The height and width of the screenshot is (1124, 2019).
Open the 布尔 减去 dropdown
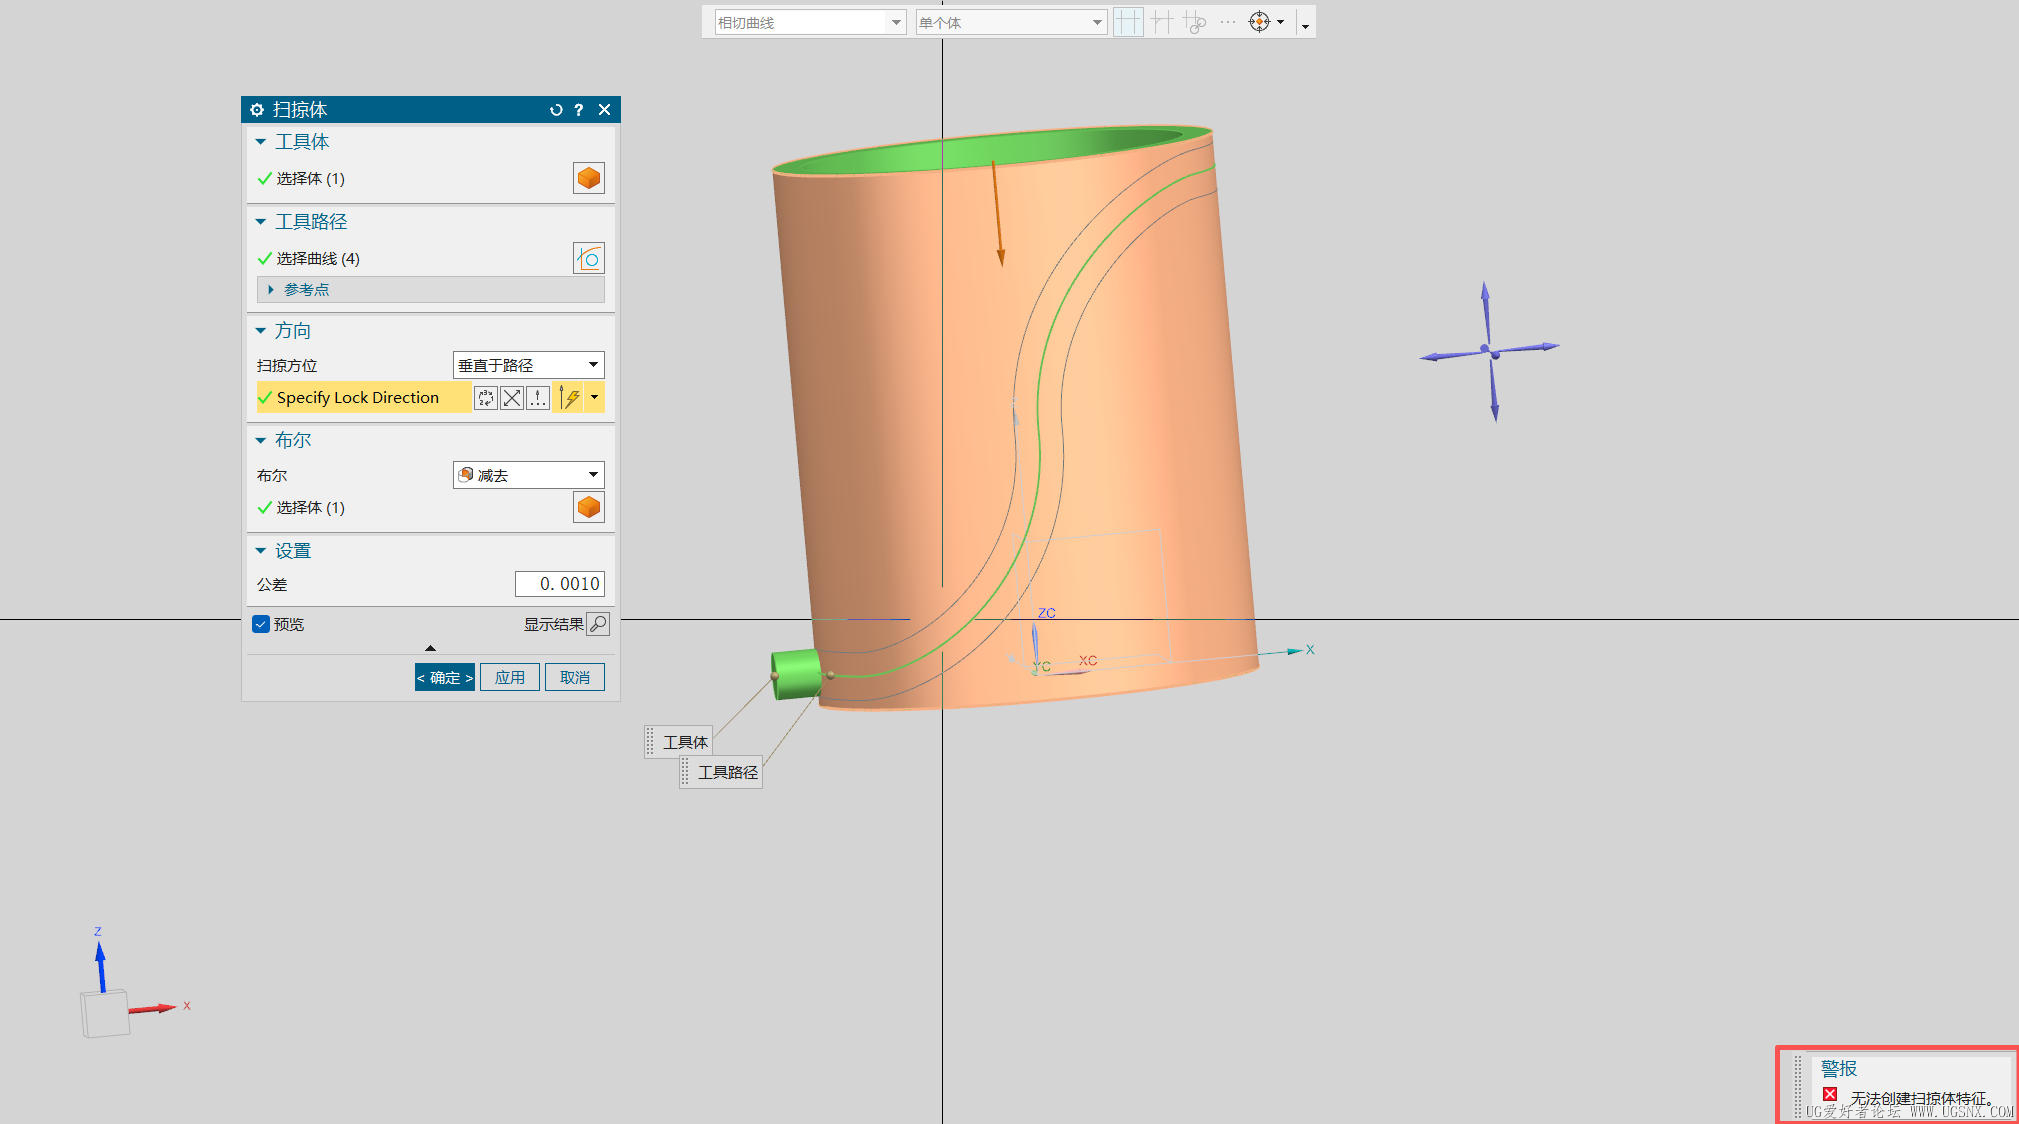529,475
